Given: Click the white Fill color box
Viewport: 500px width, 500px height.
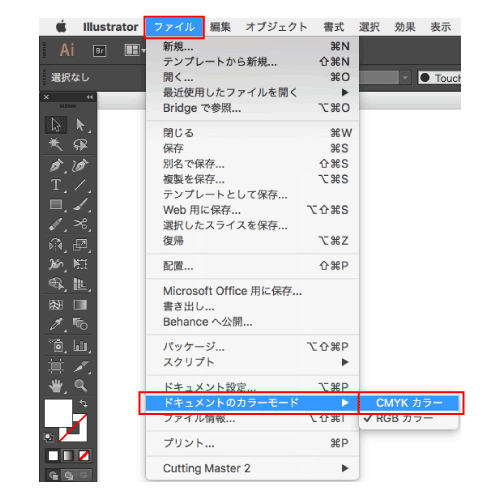Looking at the screenshot, I should (x=58, y=413).
